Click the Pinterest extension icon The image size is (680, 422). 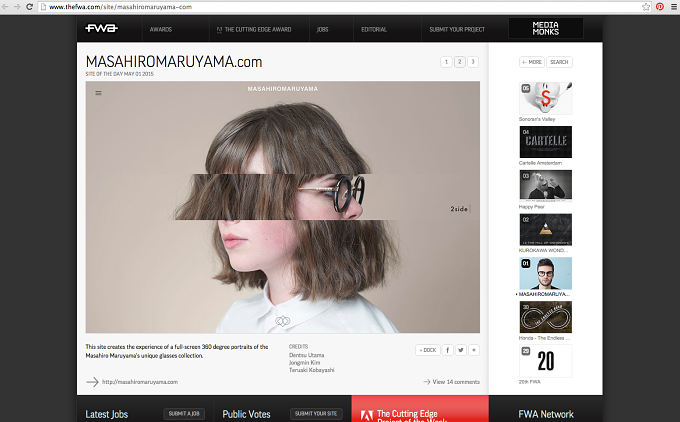coord(660,7)
